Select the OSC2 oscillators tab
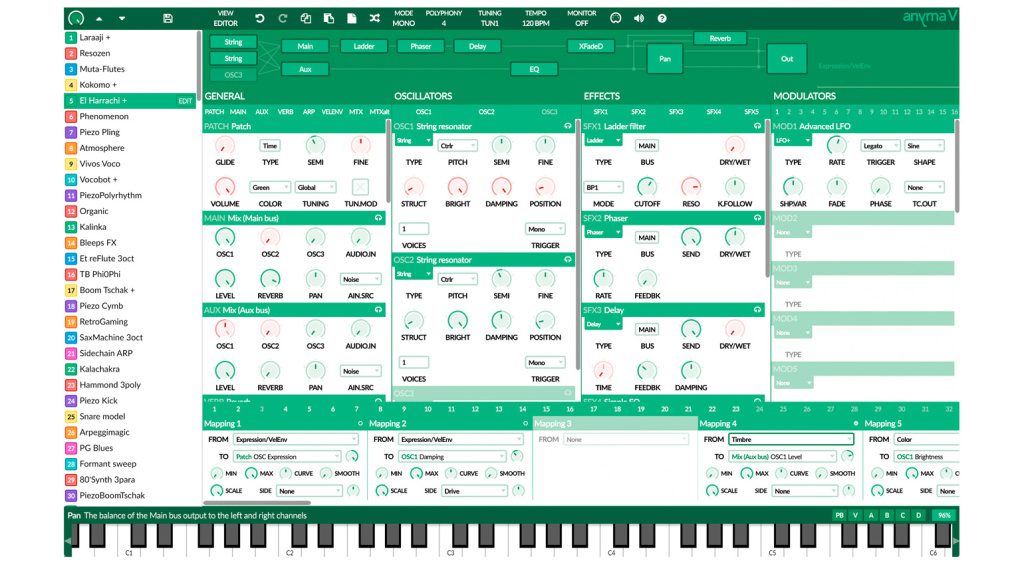 [486, 112]
